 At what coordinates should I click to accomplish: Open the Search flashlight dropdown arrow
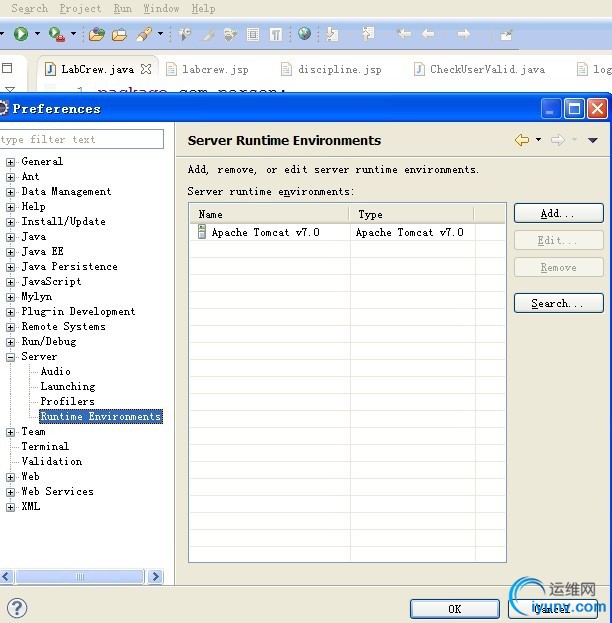pos(161,34)
